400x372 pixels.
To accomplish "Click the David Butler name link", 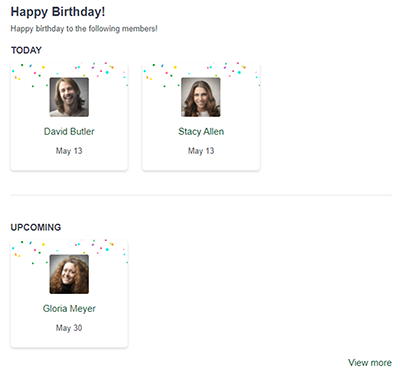I will pyautogui.click(x=69, y=131).
